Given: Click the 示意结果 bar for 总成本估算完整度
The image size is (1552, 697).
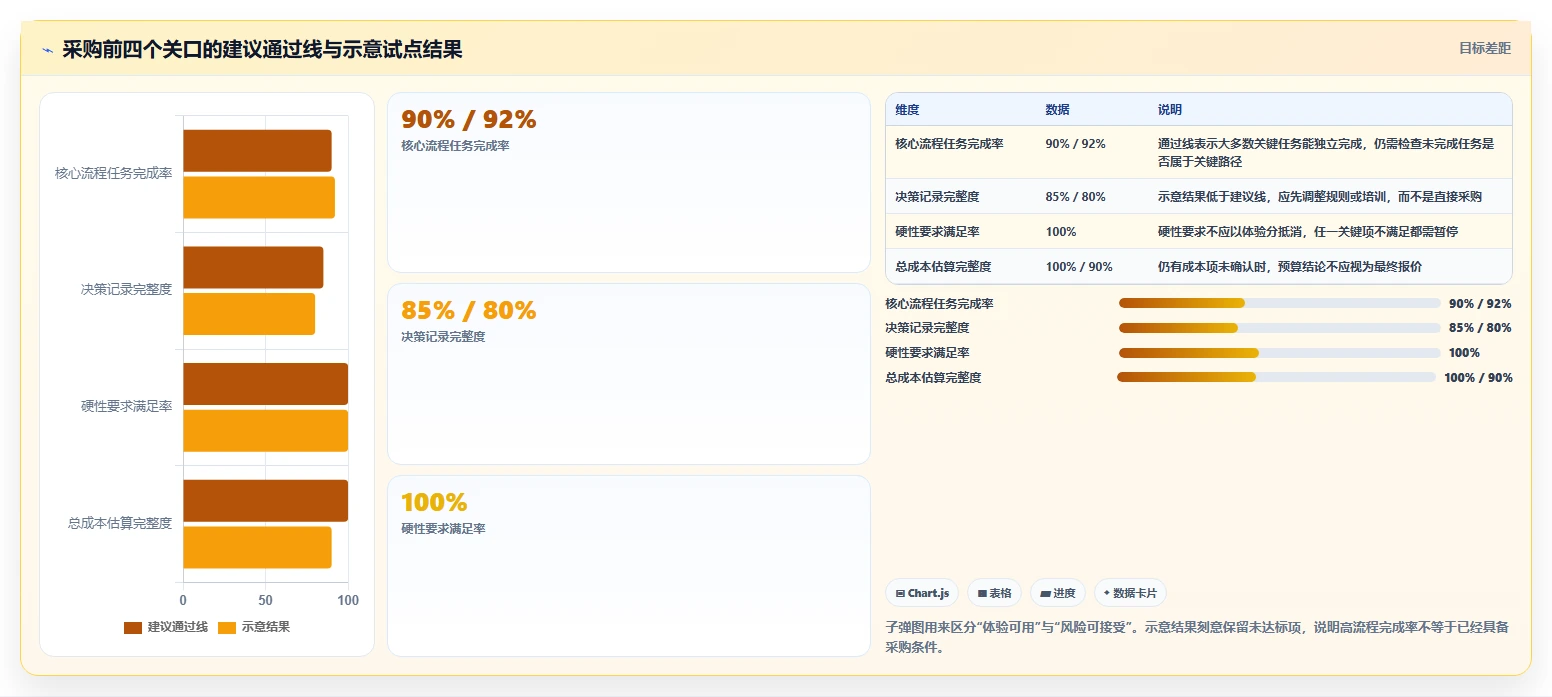Looking at the screenshot, I should tap(257, 547).
